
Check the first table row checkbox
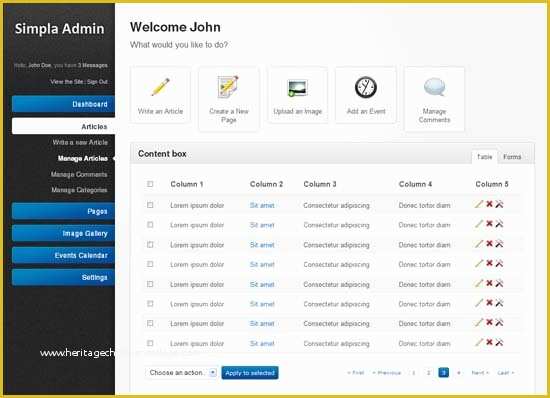[150, 205]
